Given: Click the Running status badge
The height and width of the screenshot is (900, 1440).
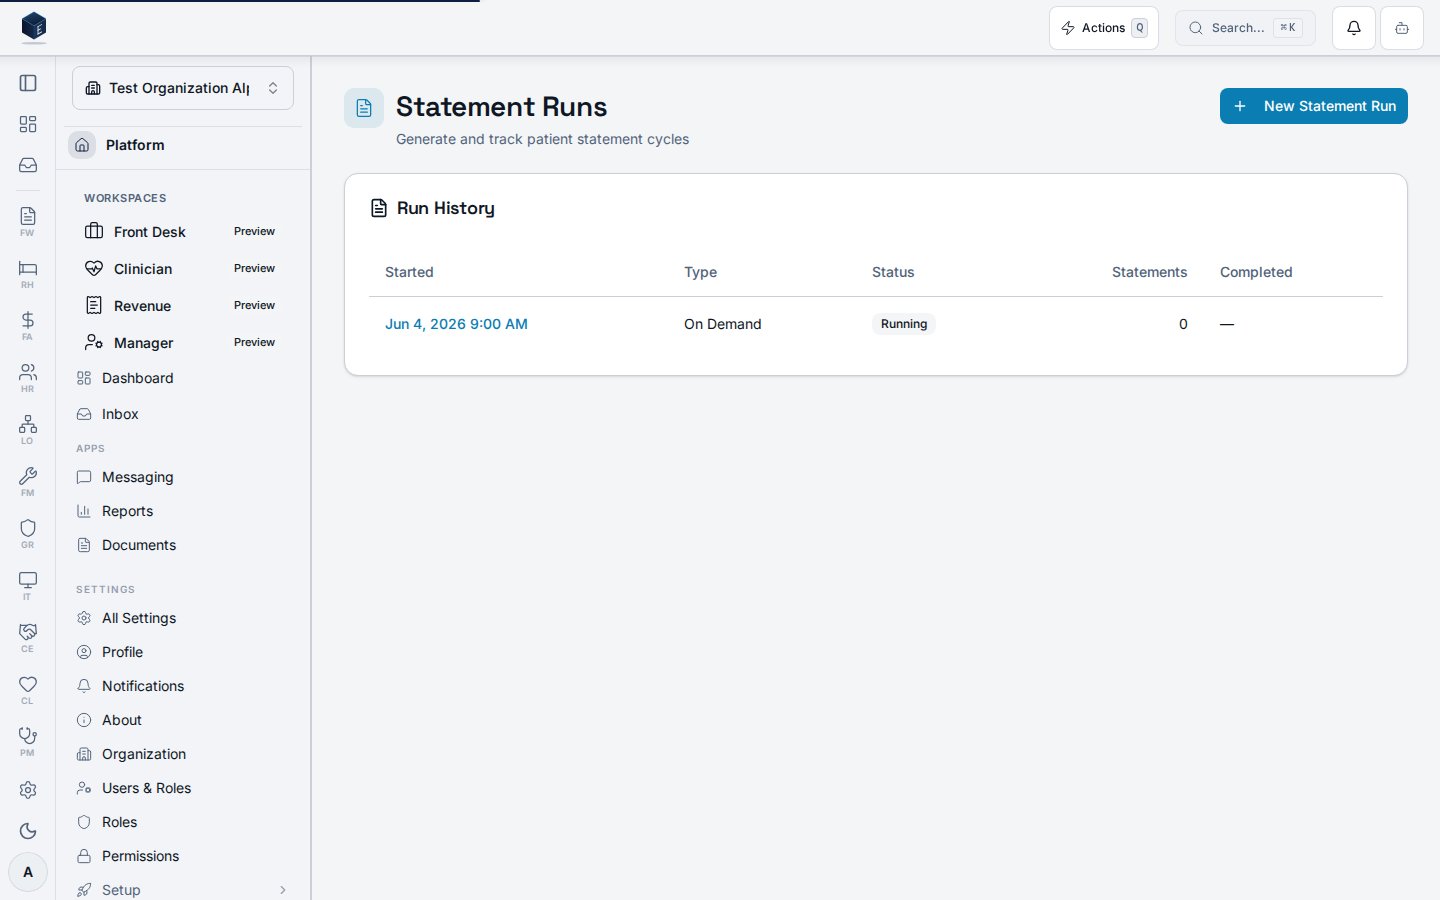Looking at the screenshot, I should point(904,324).
